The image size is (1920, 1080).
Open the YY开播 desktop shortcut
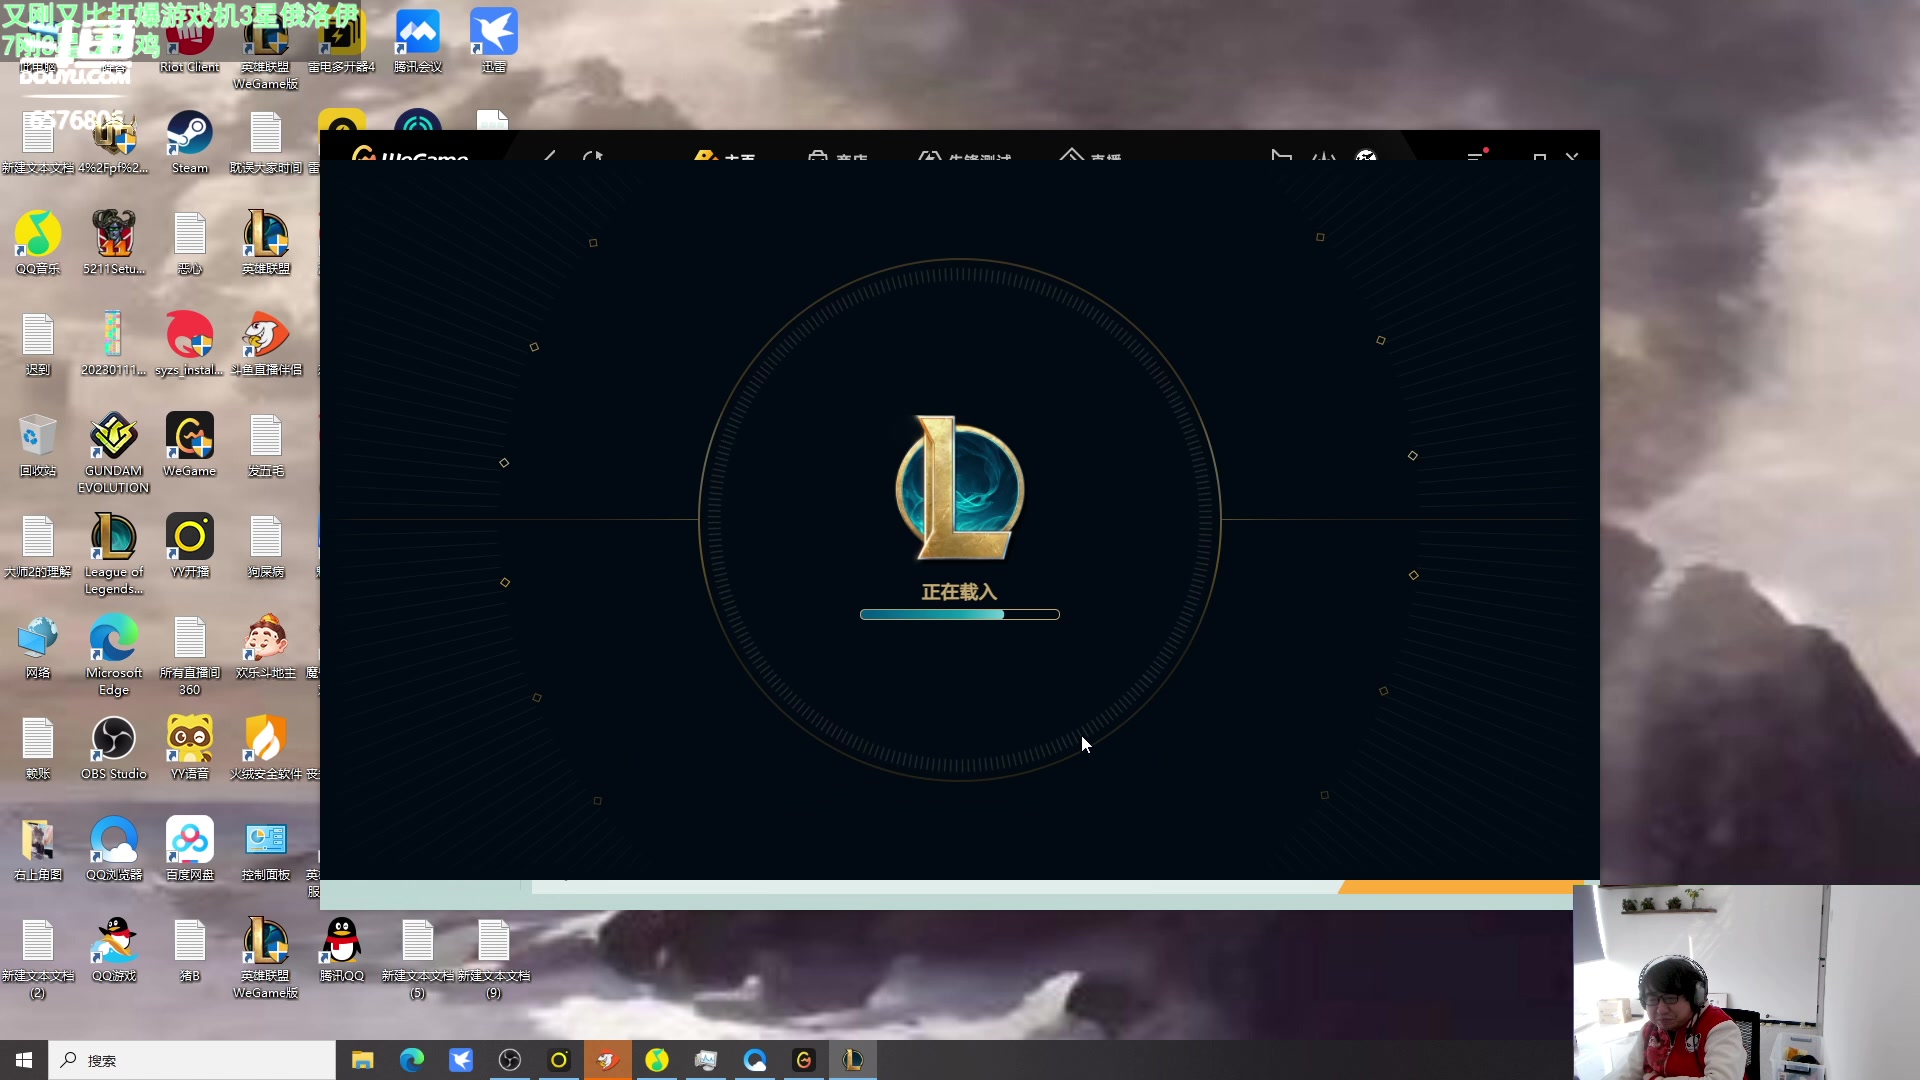pyautogui.click(x=189, y=546)
